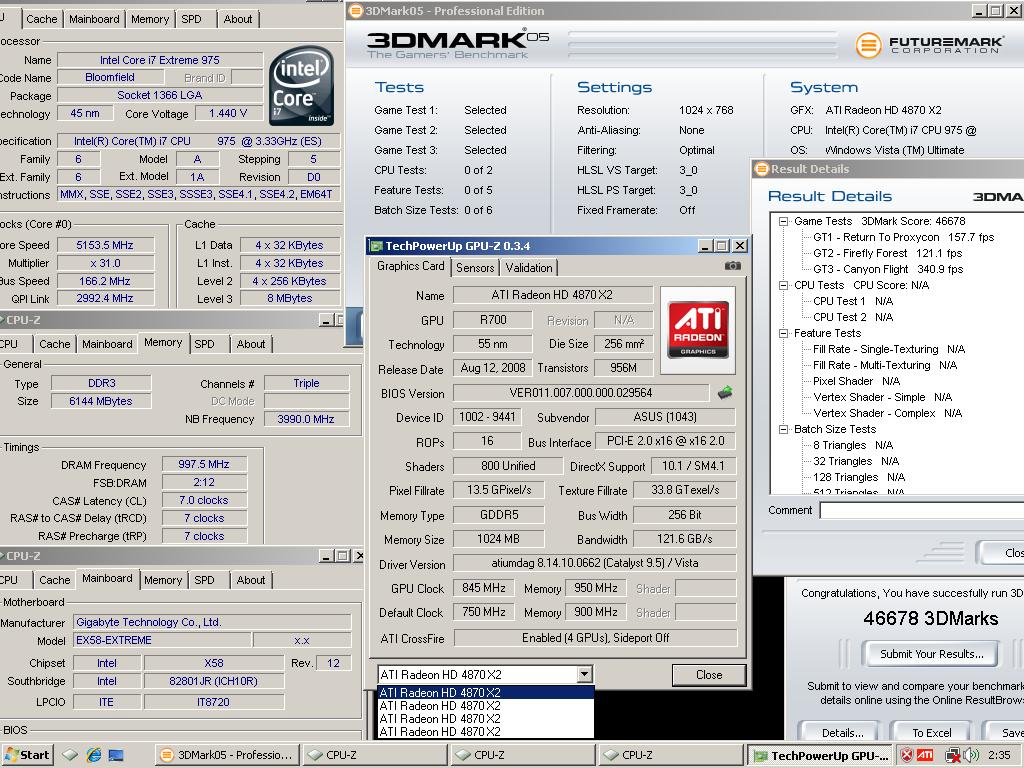Click the Futuremark orange logo icon
Viewport: 1024px width, 768px height.
pos(869,45)
